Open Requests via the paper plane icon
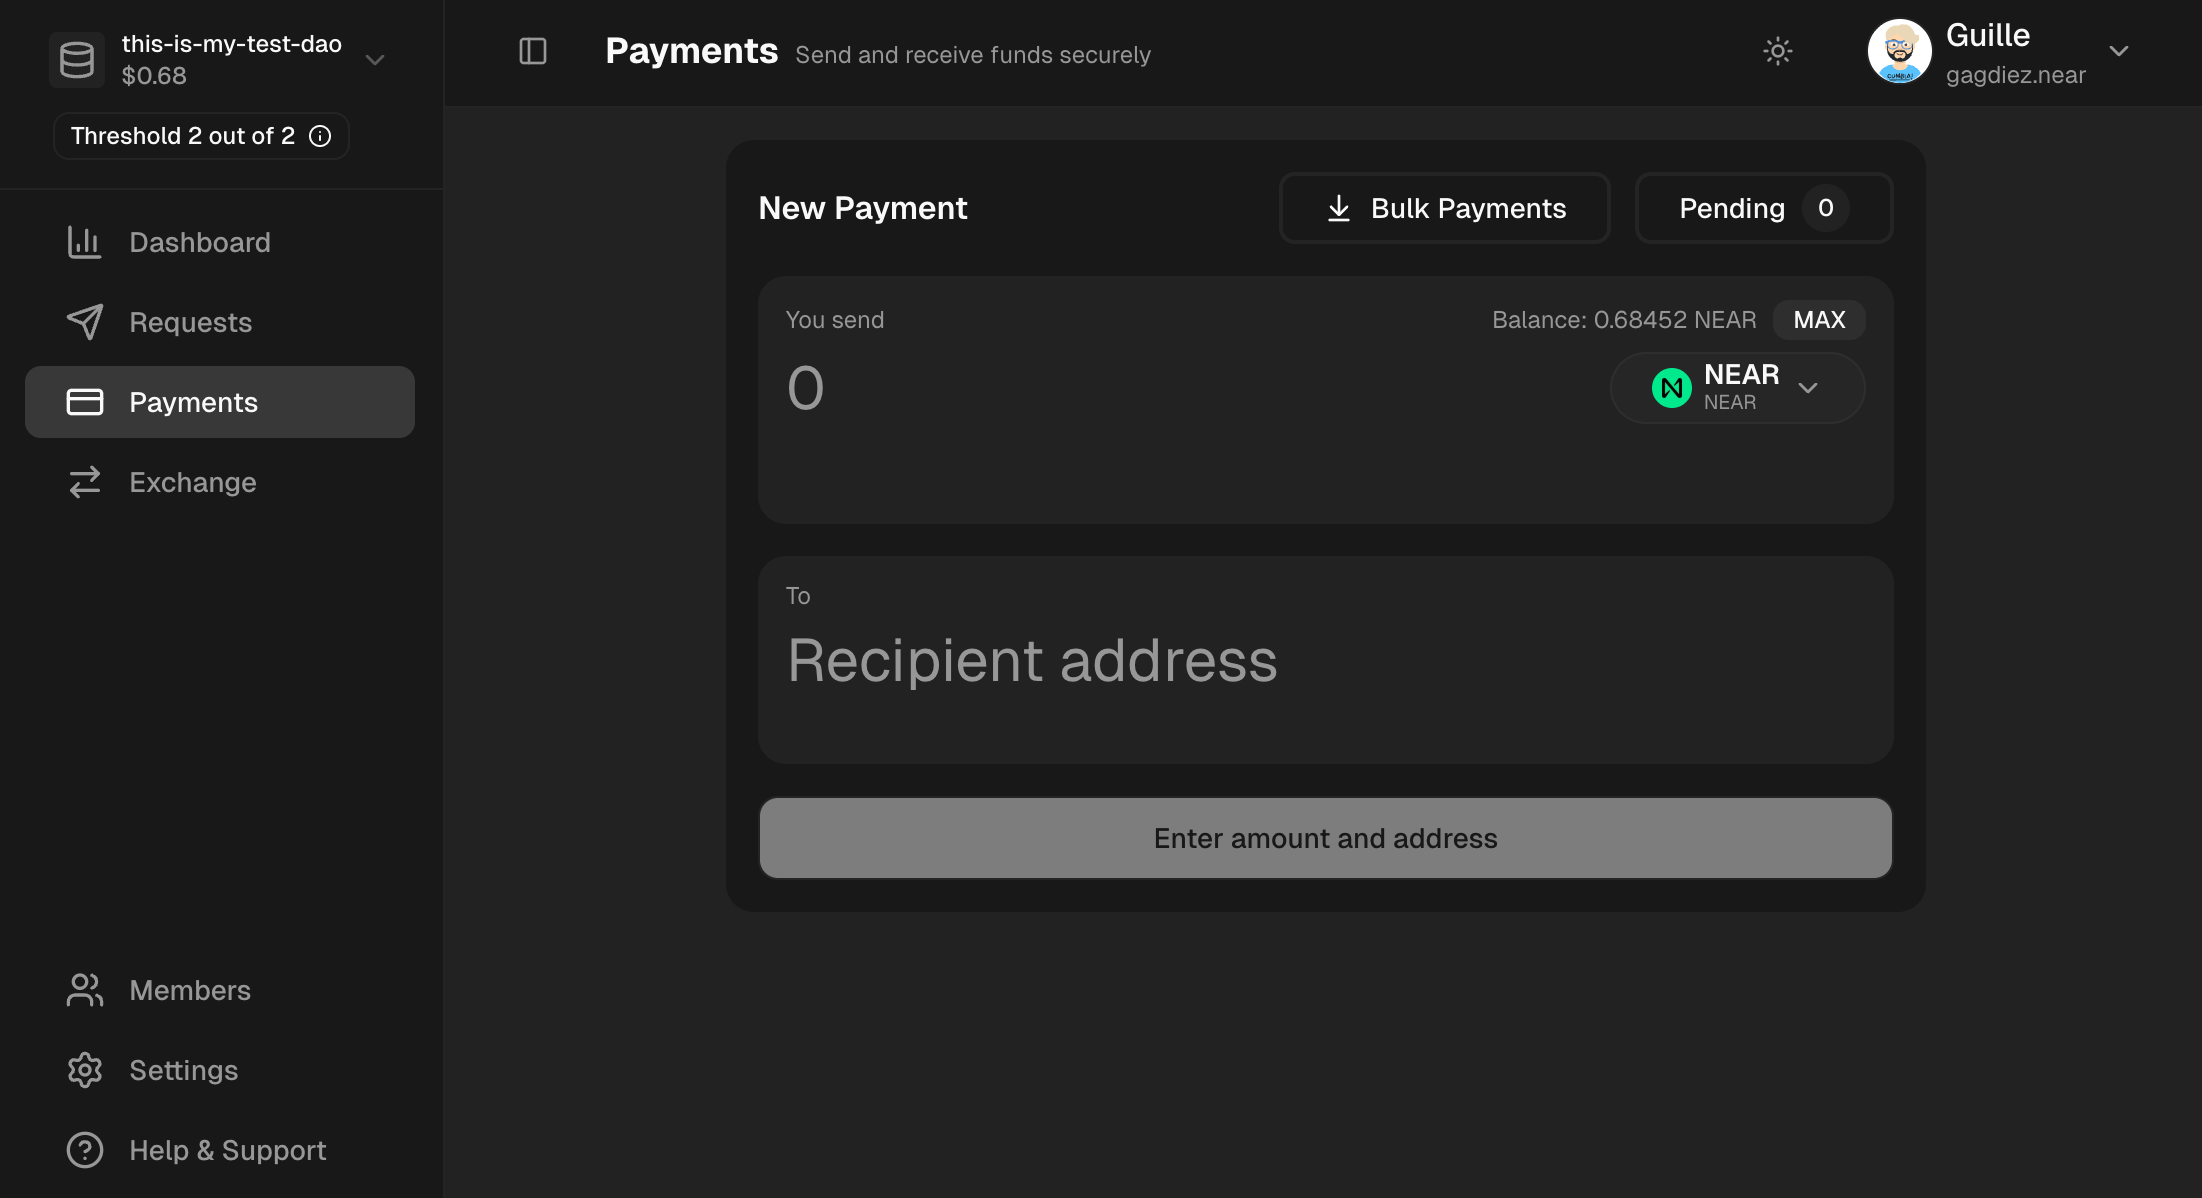2202x1198 pixels. (85, 321)
